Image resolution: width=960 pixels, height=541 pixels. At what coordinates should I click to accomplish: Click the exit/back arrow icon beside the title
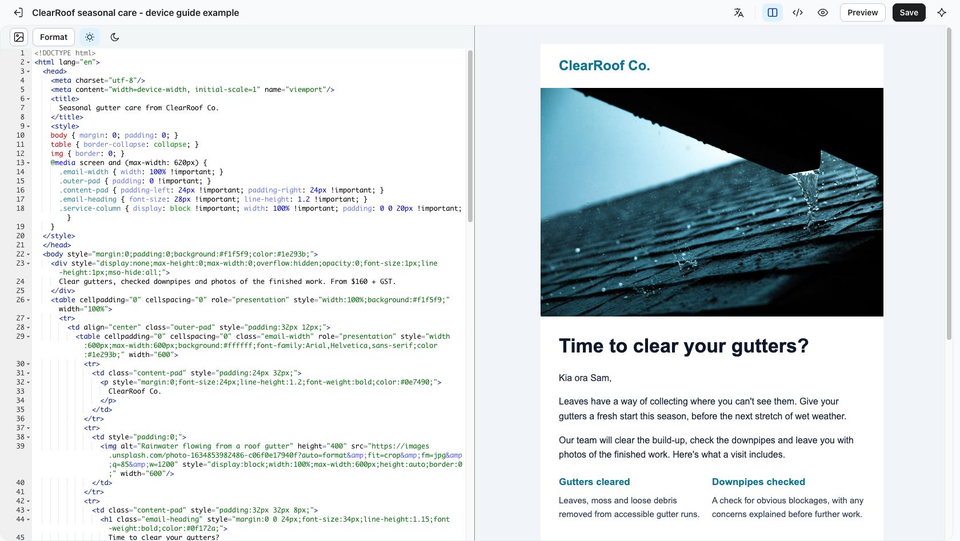[x=18, y=12]
